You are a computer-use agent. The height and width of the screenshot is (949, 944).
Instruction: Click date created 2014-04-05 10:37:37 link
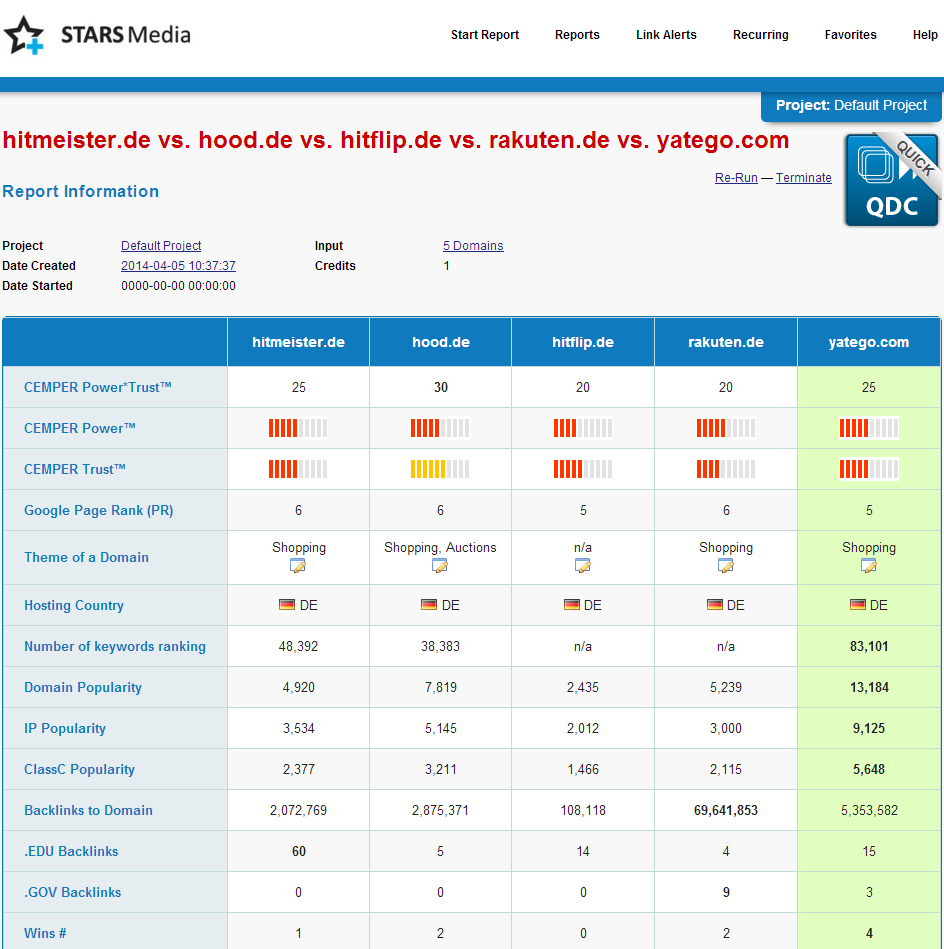(179, 266)
